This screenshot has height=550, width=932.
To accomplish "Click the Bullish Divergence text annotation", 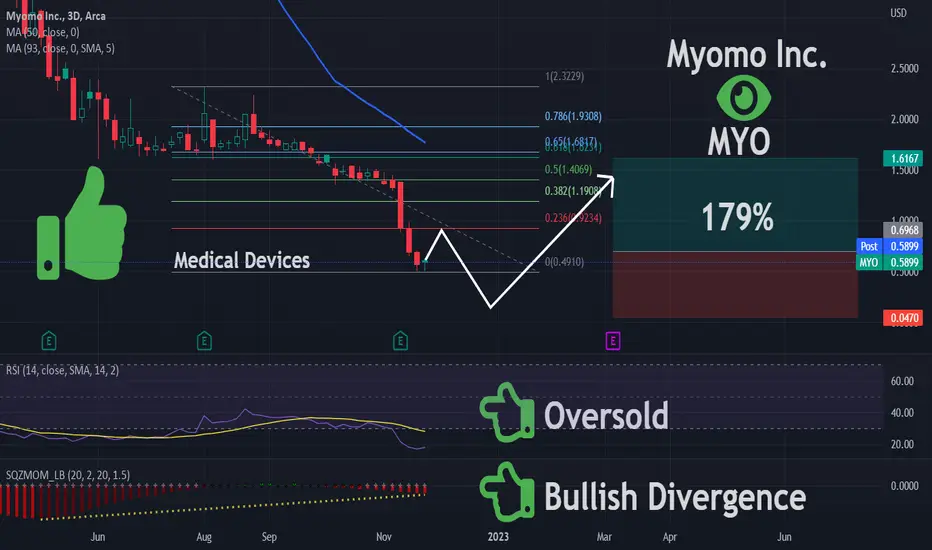I will 675,497.
